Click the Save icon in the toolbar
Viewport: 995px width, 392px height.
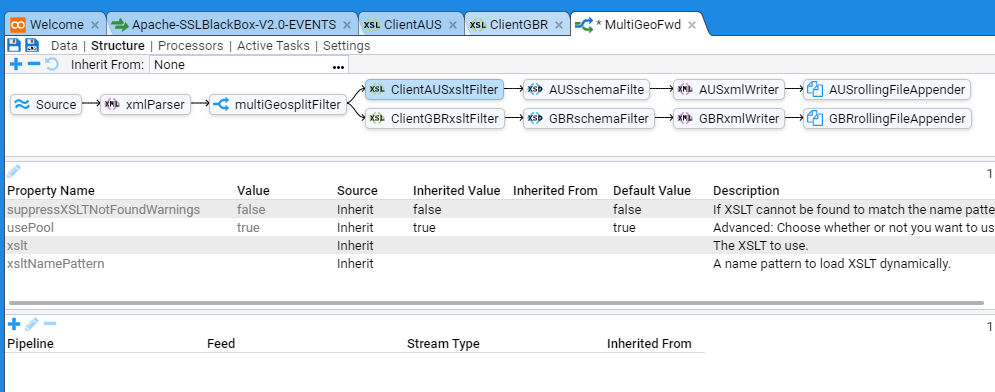pos(13,45)
